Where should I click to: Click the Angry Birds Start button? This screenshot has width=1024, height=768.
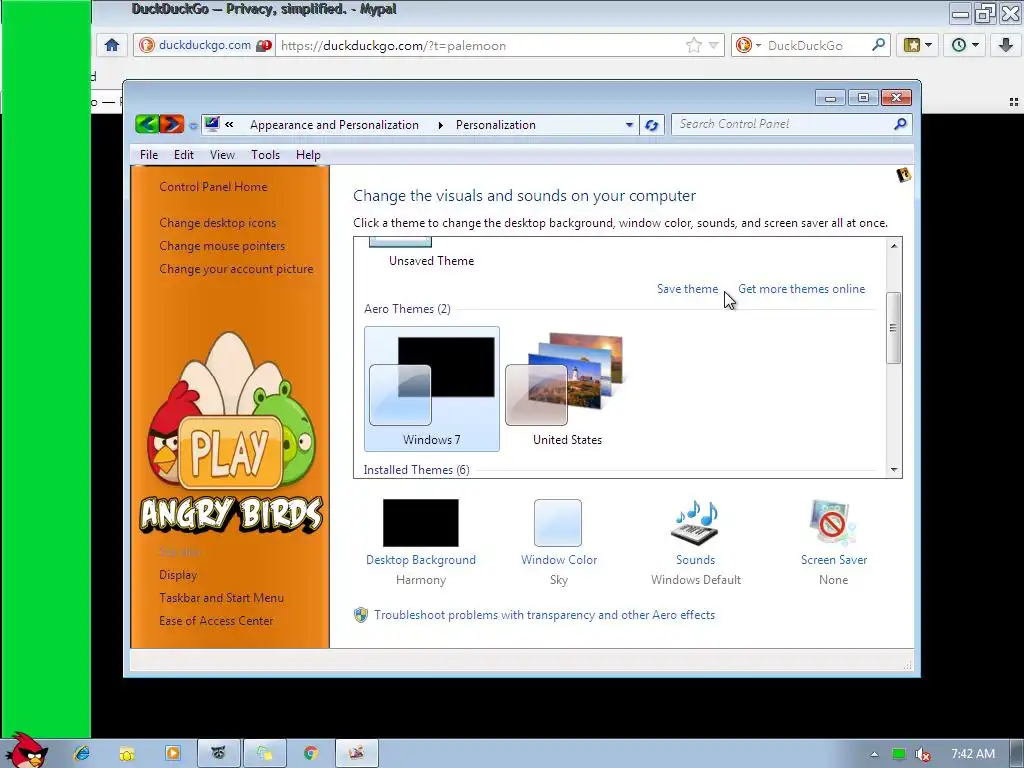[x=26, y=750]
